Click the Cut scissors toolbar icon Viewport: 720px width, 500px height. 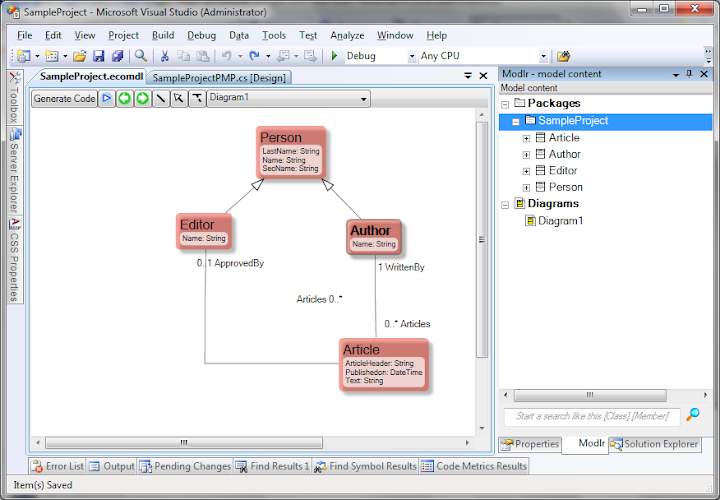pos(165,57)
